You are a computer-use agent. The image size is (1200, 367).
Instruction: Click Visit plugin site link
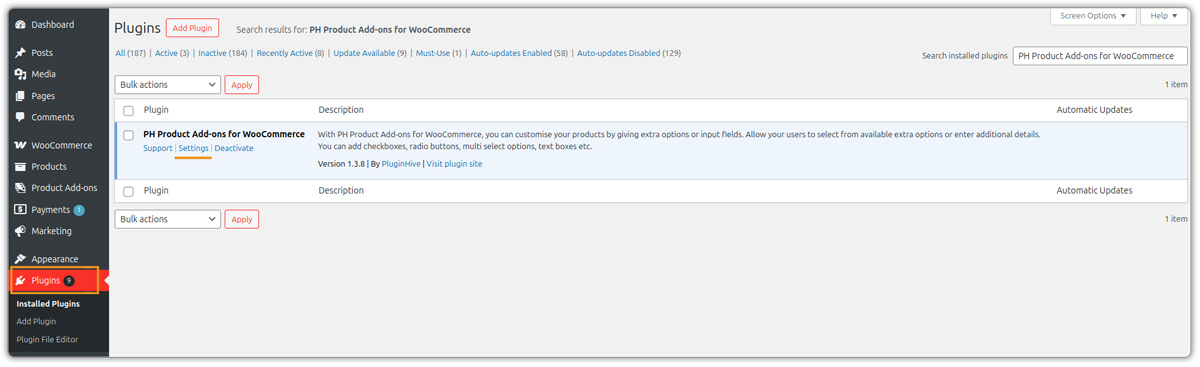coord(454,164)
